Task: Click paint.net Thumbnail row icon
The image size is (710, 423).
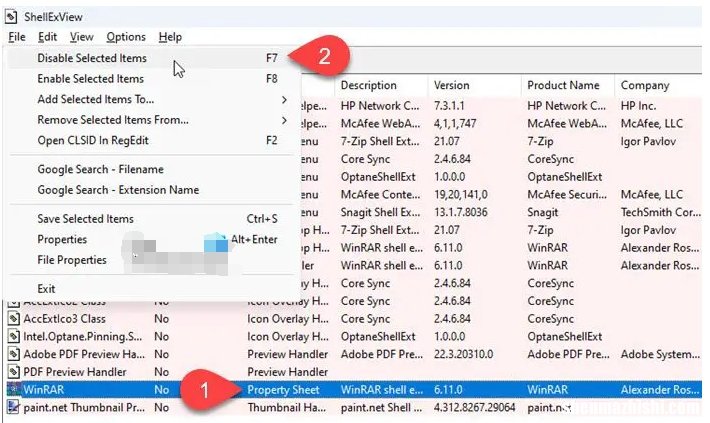Action: (x=14, y=407)
